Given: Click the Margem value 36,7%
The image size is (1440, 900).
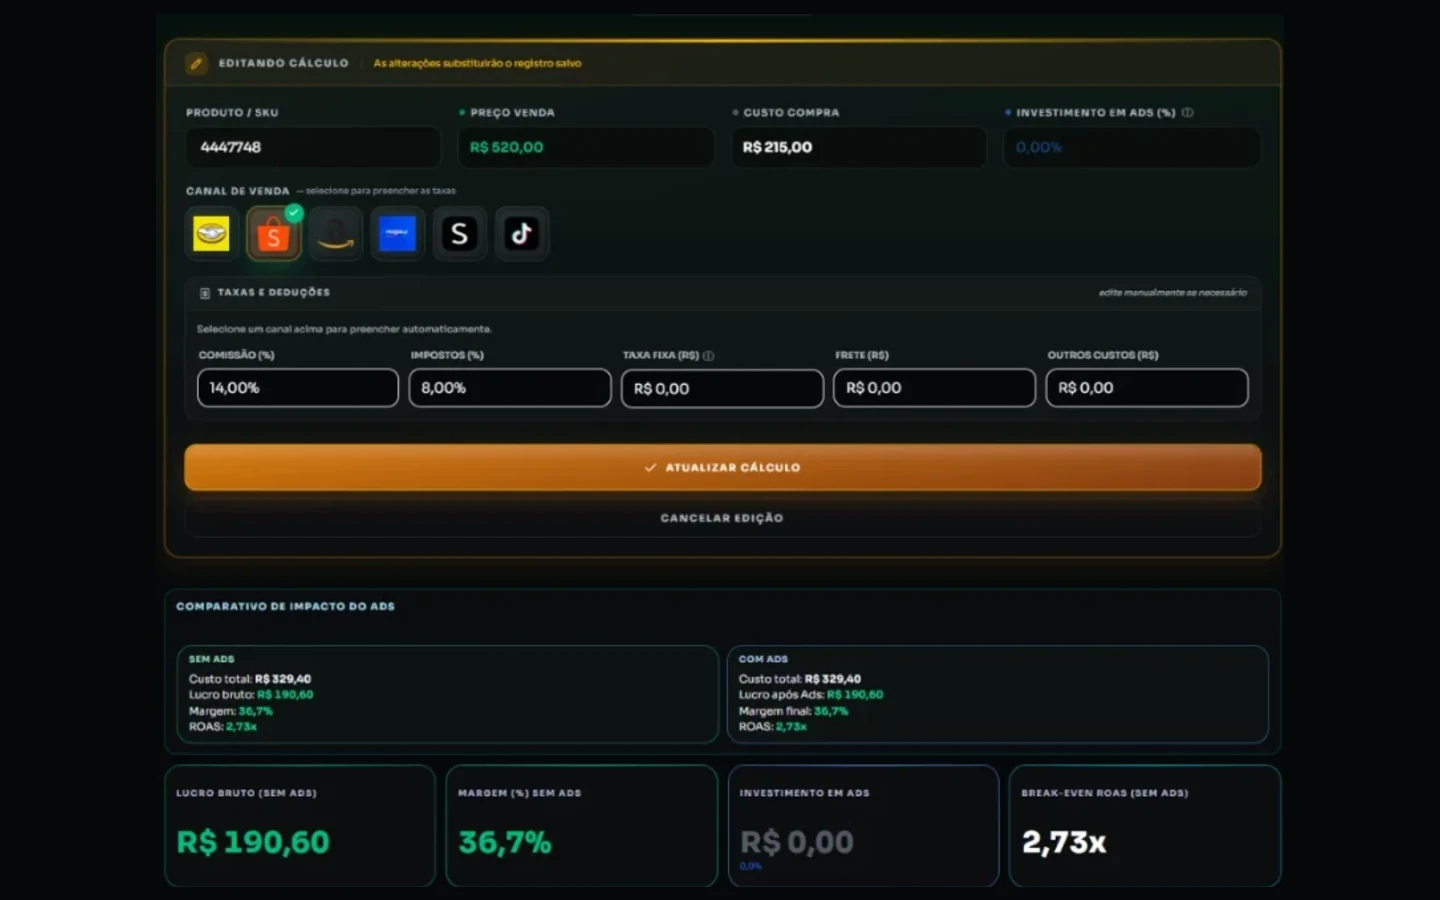Looking at the screenshot, I should [505, 842].
